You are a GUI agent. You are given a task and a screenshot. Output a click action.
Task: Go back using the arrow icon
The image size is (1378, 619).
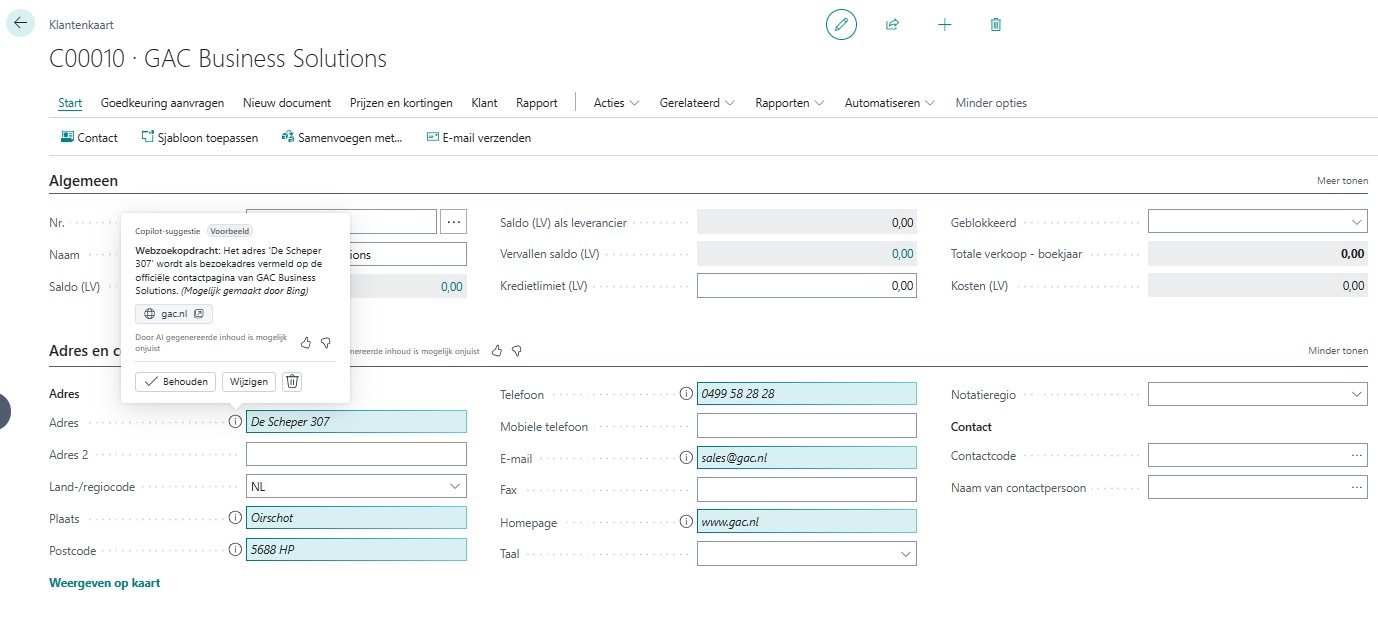pos(21,23)
